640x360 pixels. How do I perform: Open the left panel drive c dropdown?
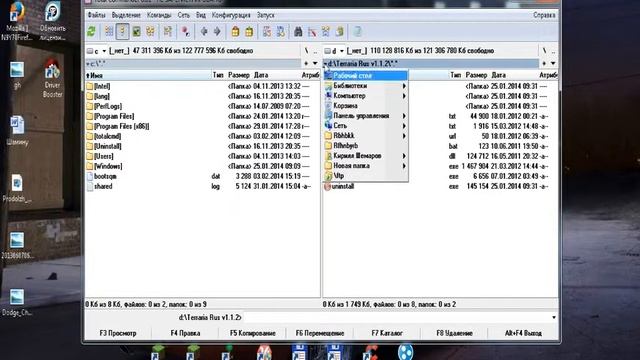click(97, 51)
